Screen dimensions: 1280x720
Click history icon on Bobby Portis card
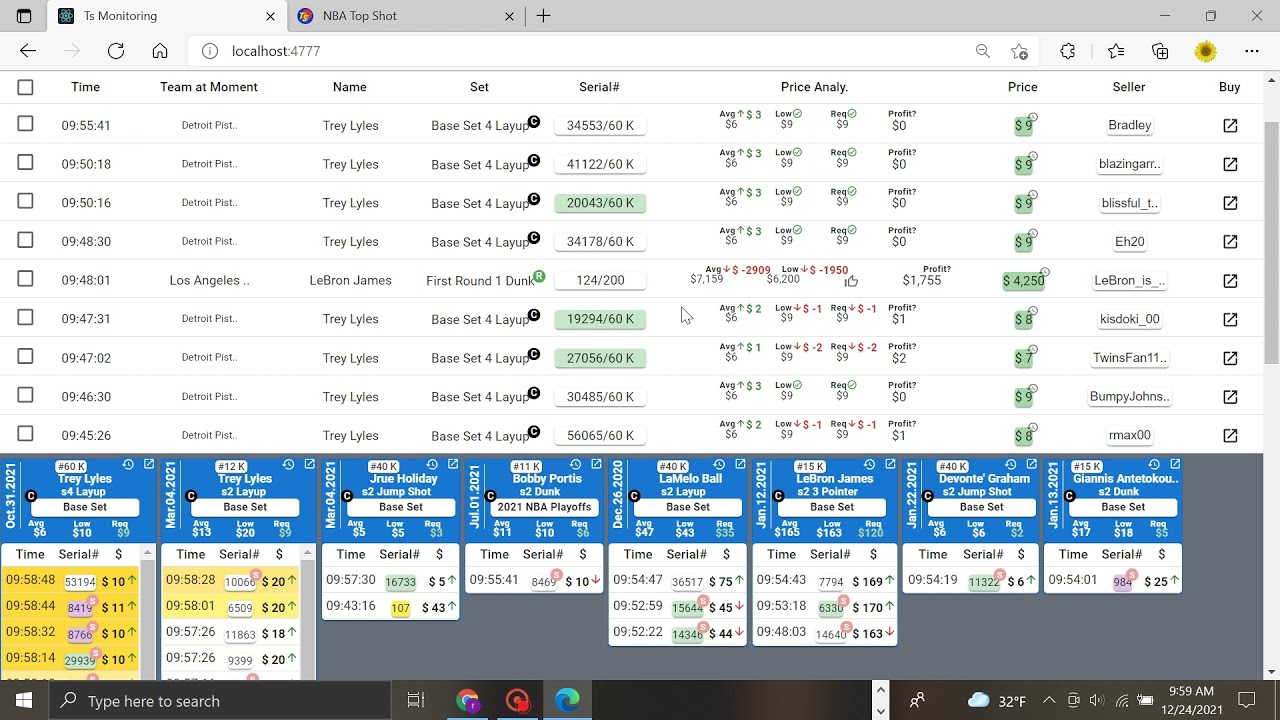(577, 465)
